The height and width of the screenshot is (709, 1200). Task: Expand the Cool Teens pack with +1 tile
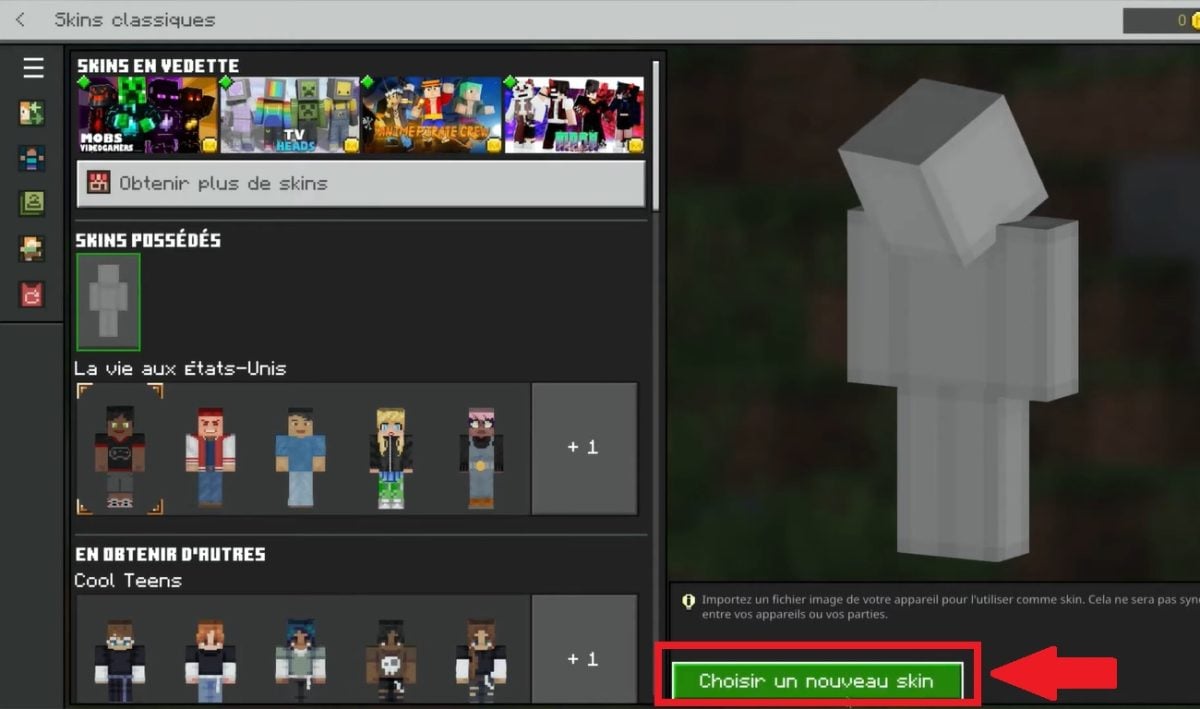(x=583, y=659)
